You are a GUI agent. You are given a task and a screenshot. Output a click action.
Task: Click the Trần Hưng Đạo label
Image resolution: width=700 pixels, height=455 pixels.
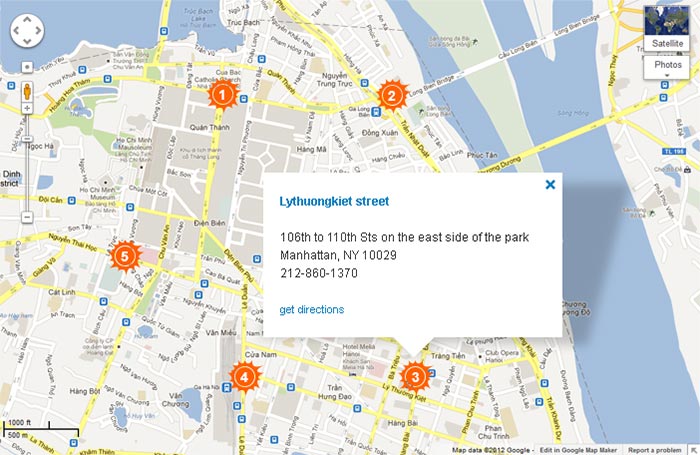click(334, 392)
